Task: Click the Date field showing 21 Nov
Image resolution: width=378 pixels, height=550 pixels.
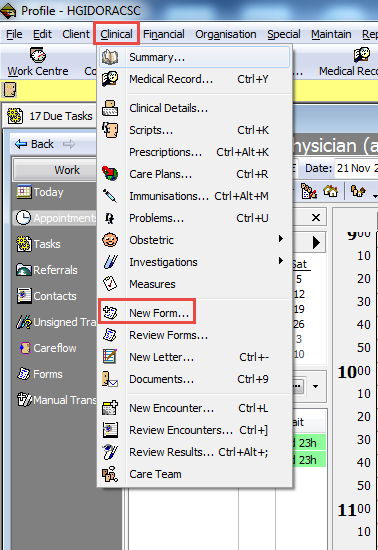Action: pyautogui.click(x=356, y=168)
